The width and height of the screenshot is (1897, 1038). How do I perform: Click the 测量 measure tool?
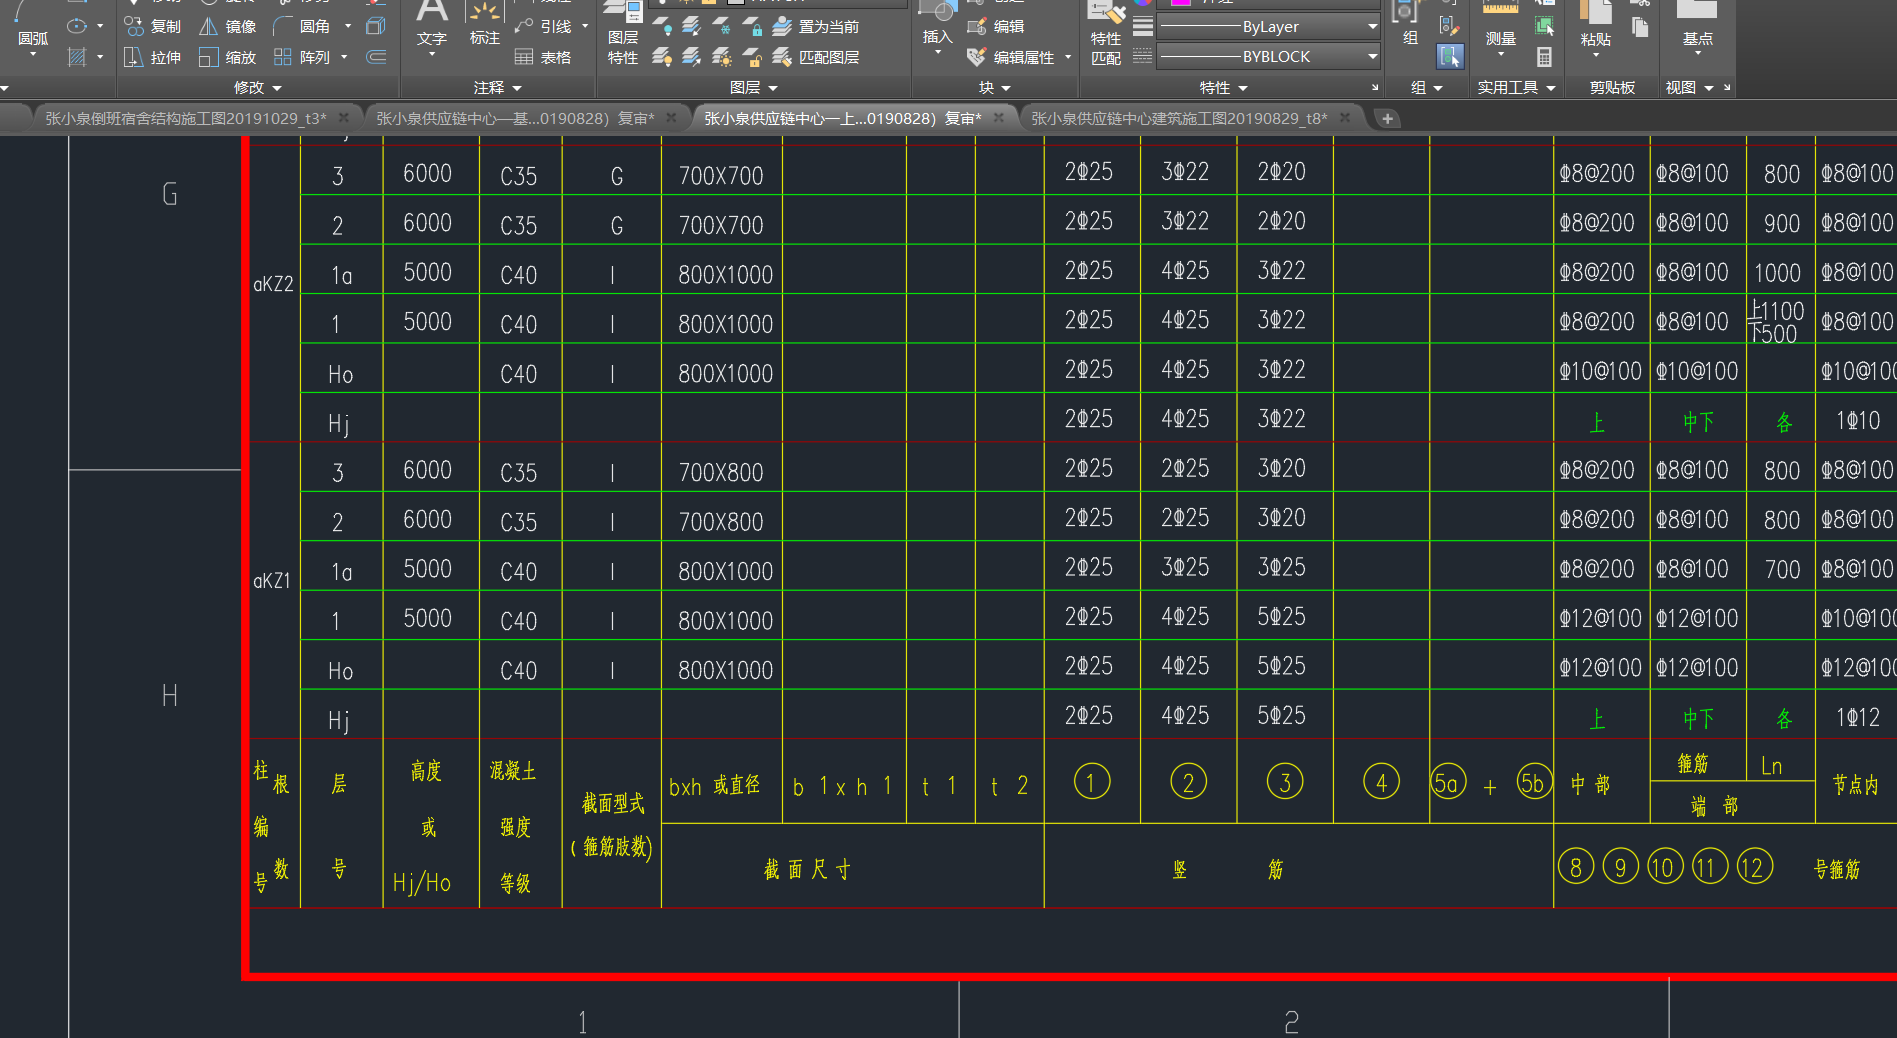click(1501, 28)
